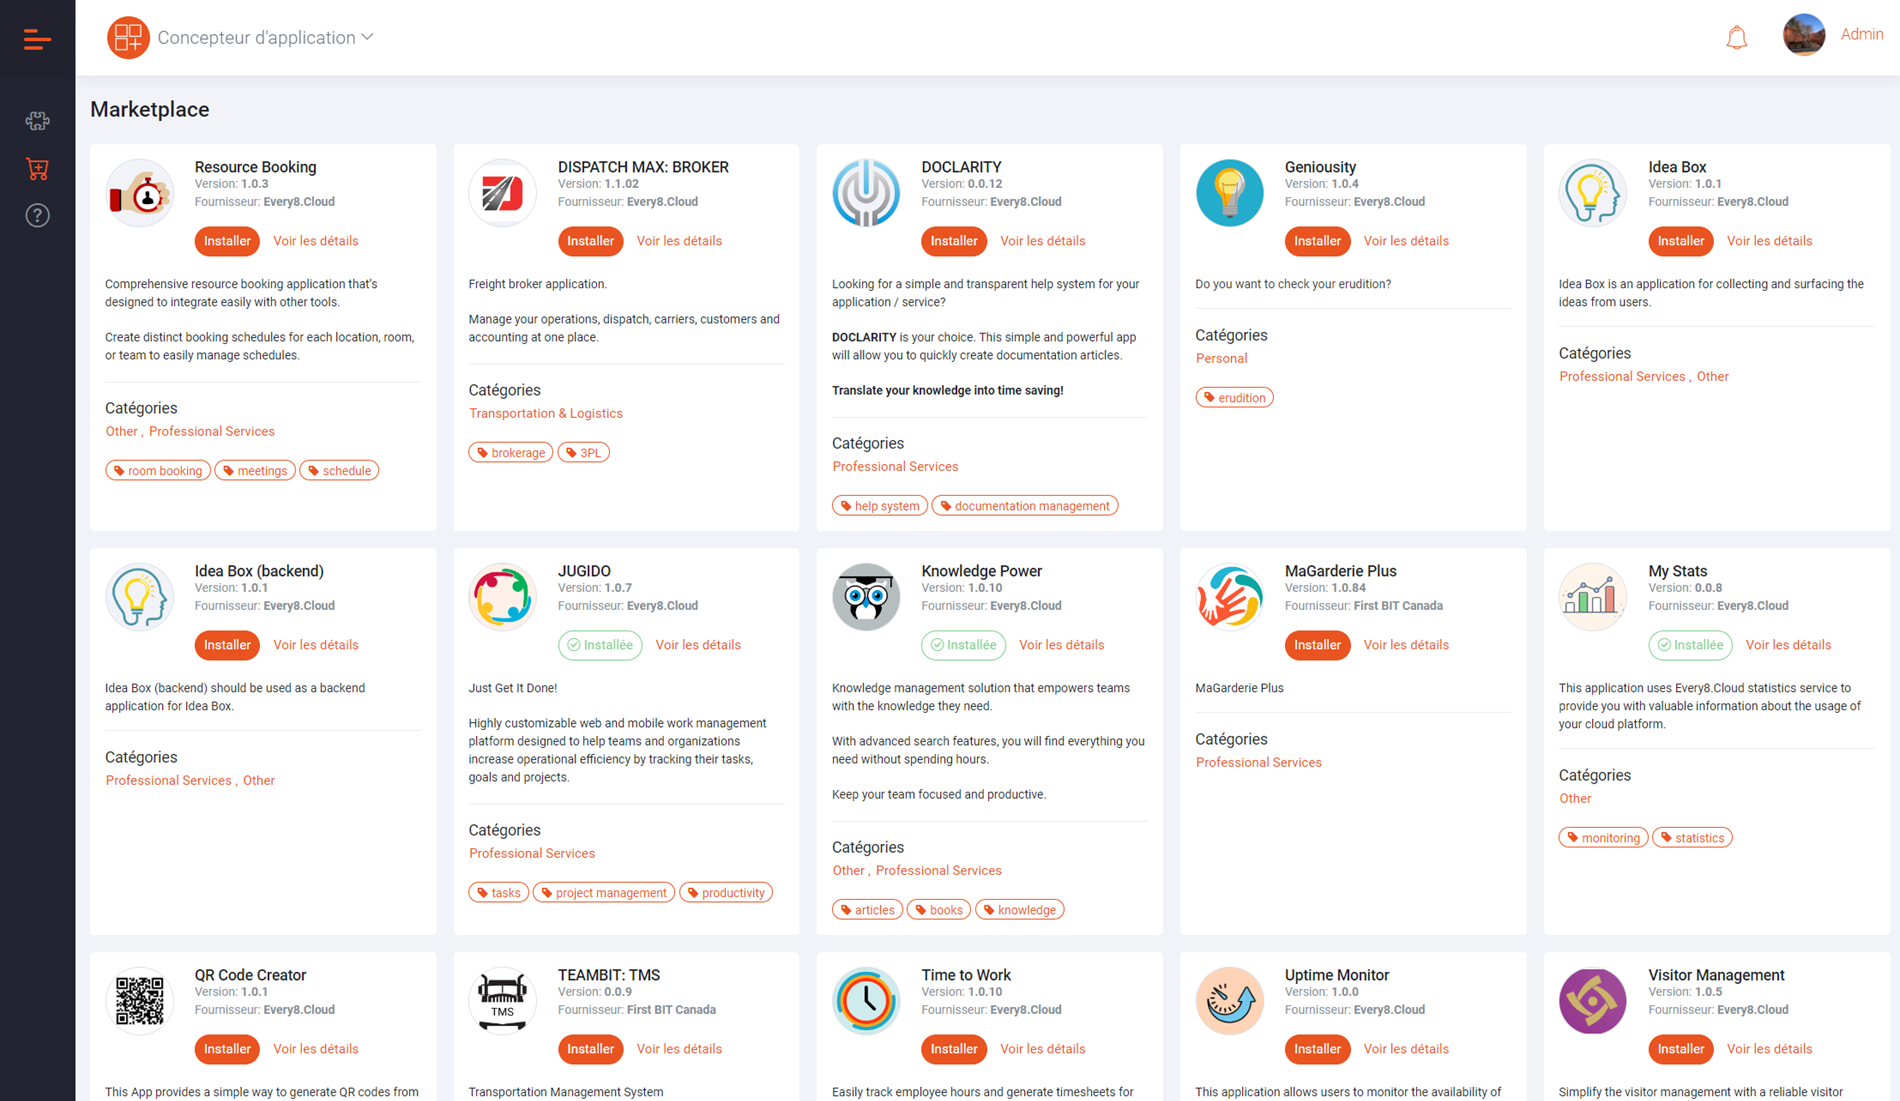Click the QR Code Creator app icon
Viewport: 1900px width, 1101px height.
tap(139, 1000)
